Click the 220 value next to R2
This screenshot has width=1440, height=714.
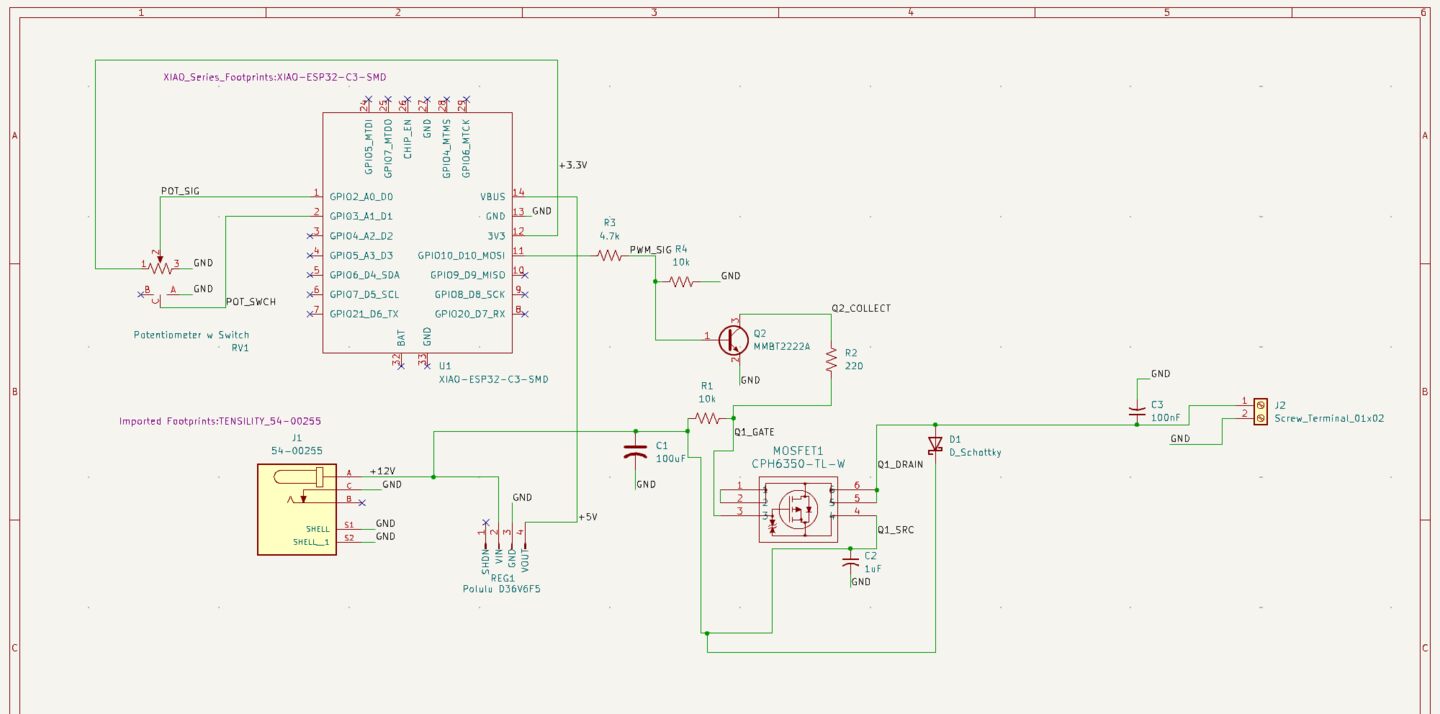[x=853, y=366]
